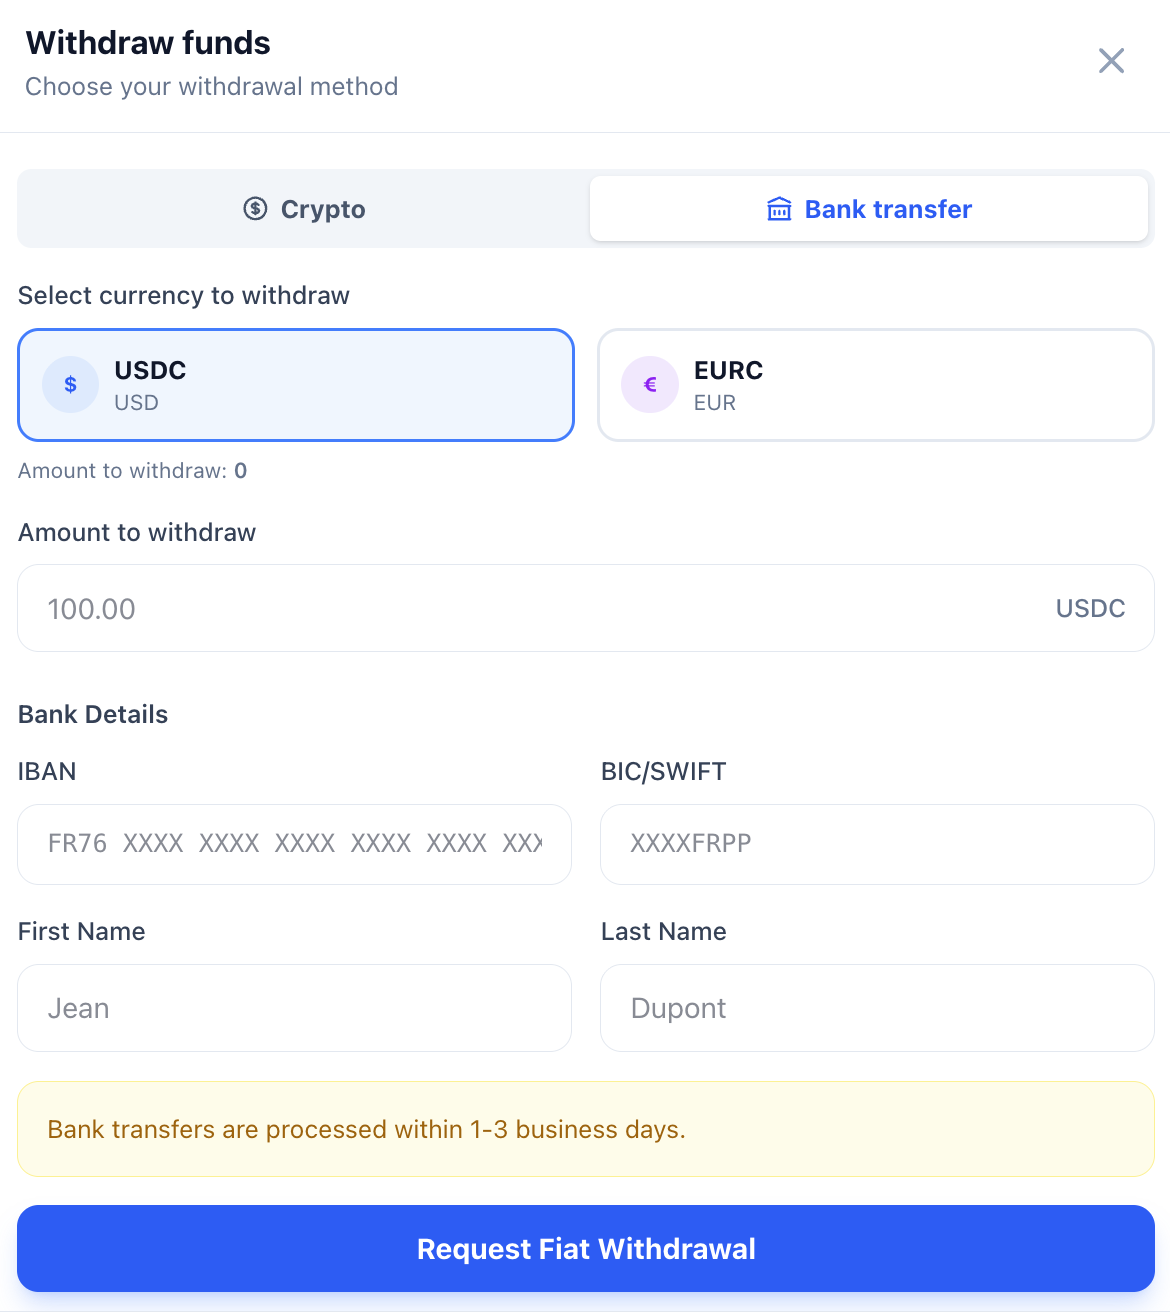Close the Withdraw funds dialog
The image size is (1170, 1312).
(1111, 61)
